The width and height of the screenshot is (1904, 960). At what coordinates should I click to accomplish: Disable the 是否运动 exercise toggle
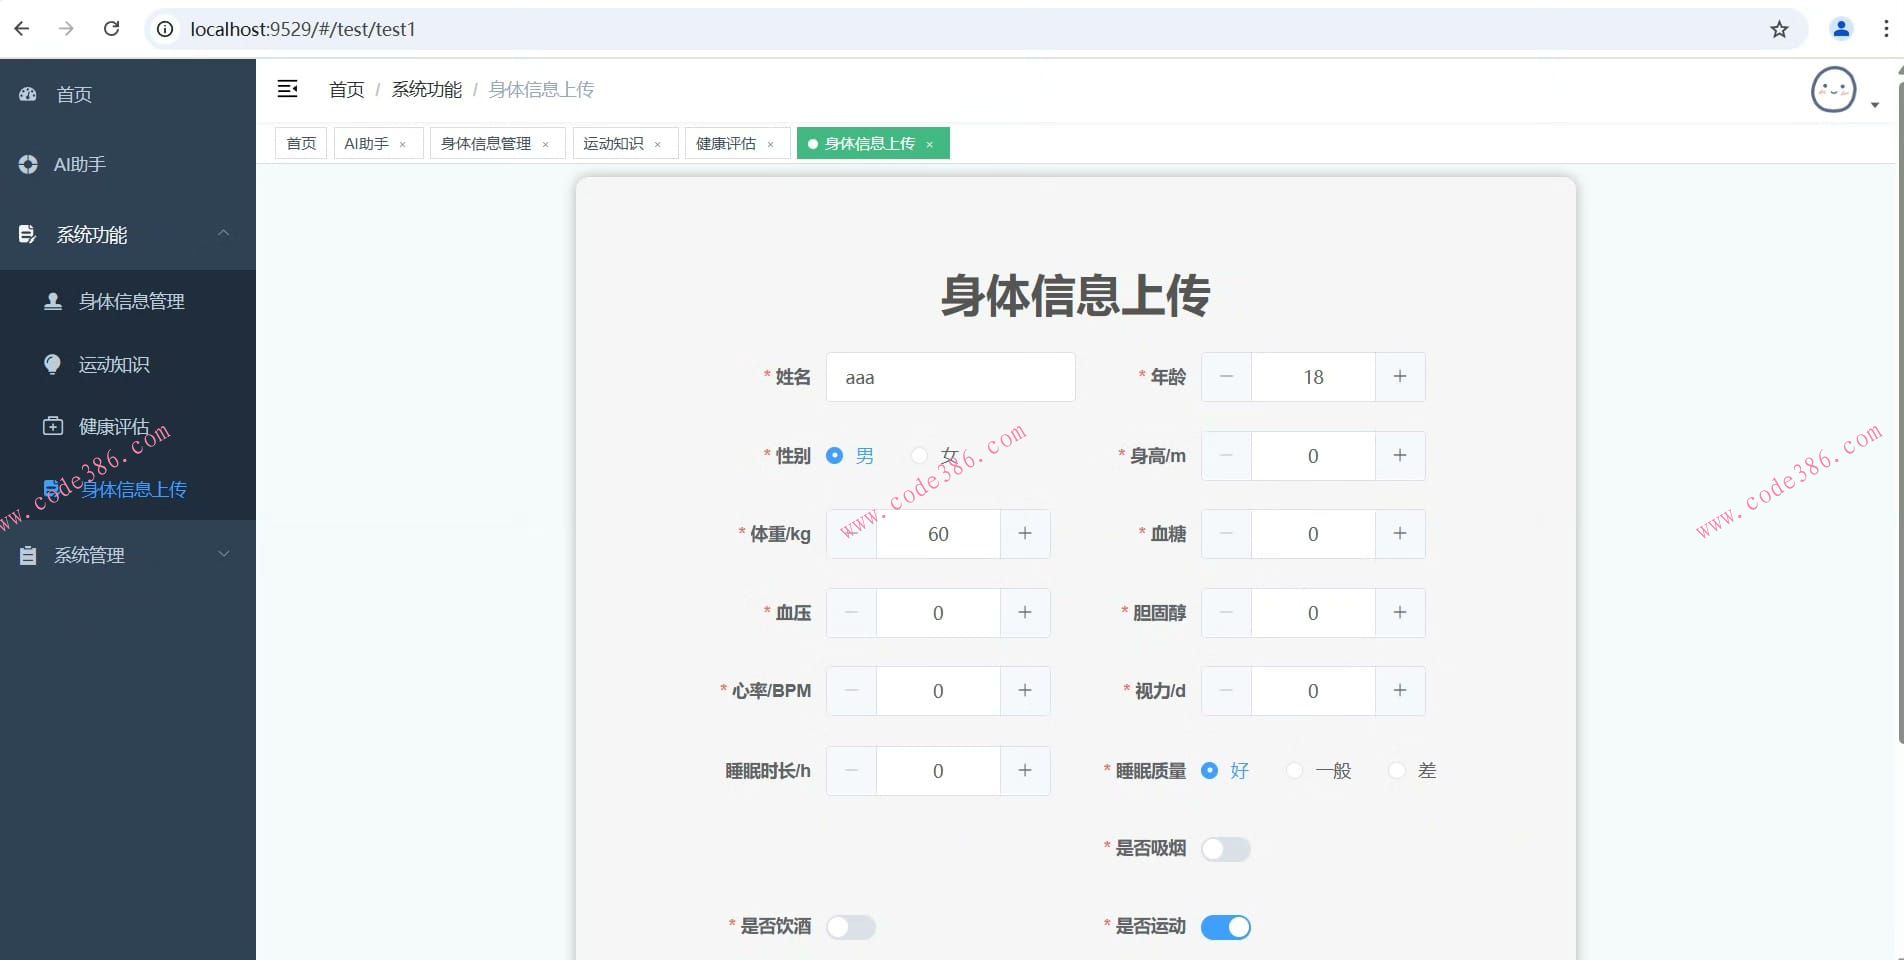pyautogui.click(x=1226, y=927)
